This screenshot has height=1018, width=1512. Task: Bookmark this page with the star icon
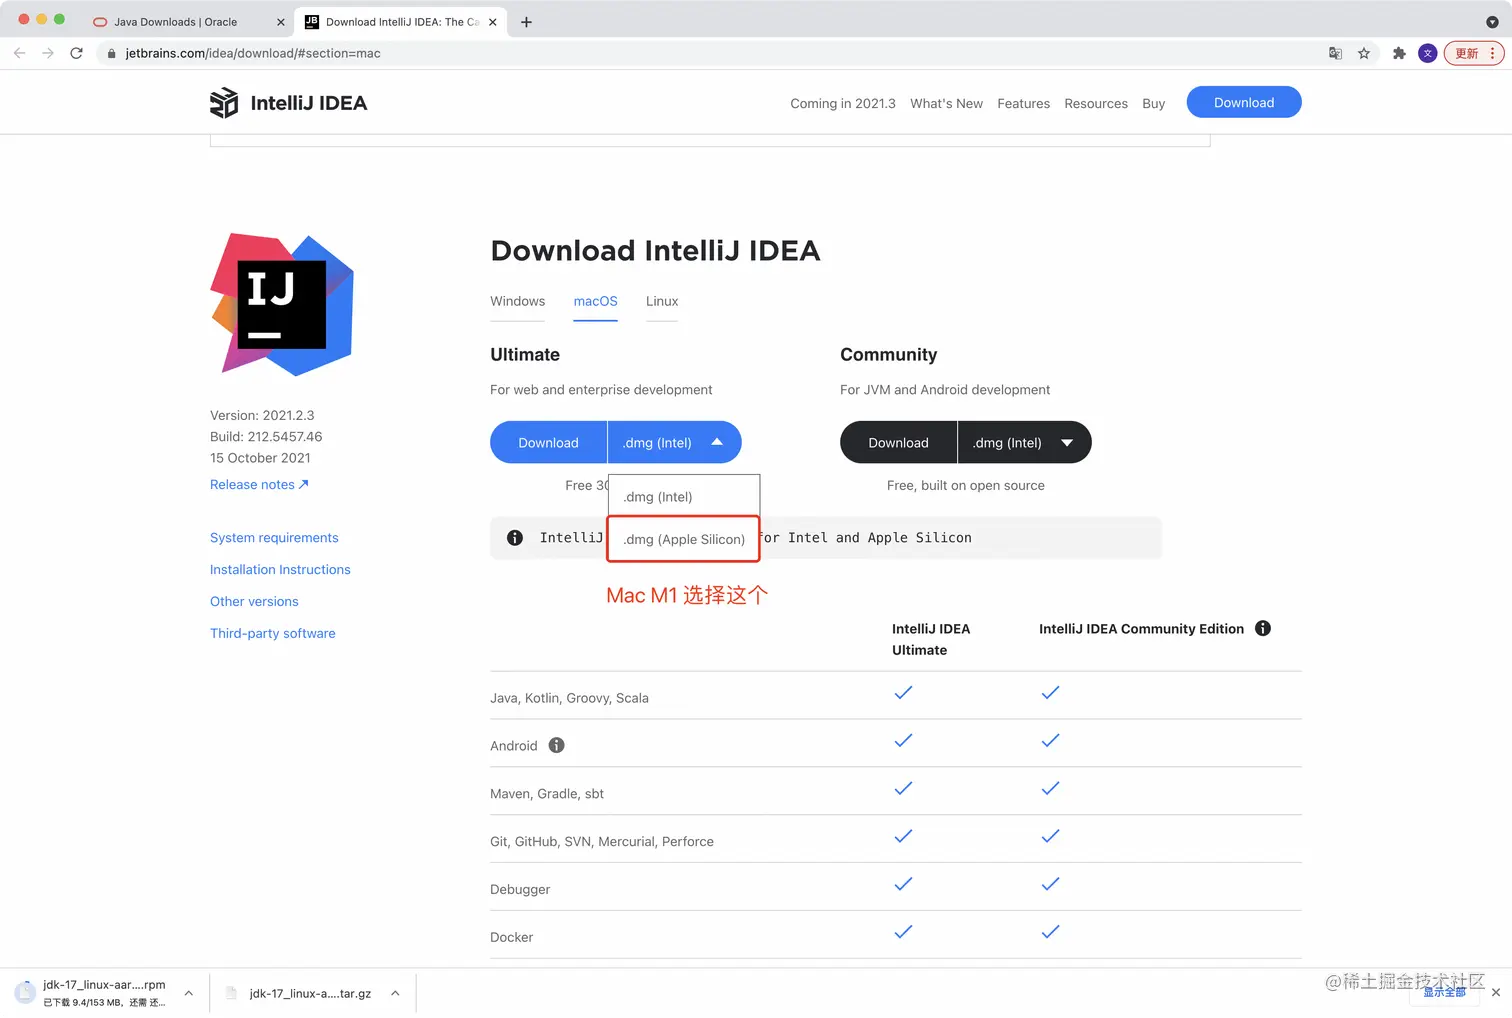[1364, 53]
